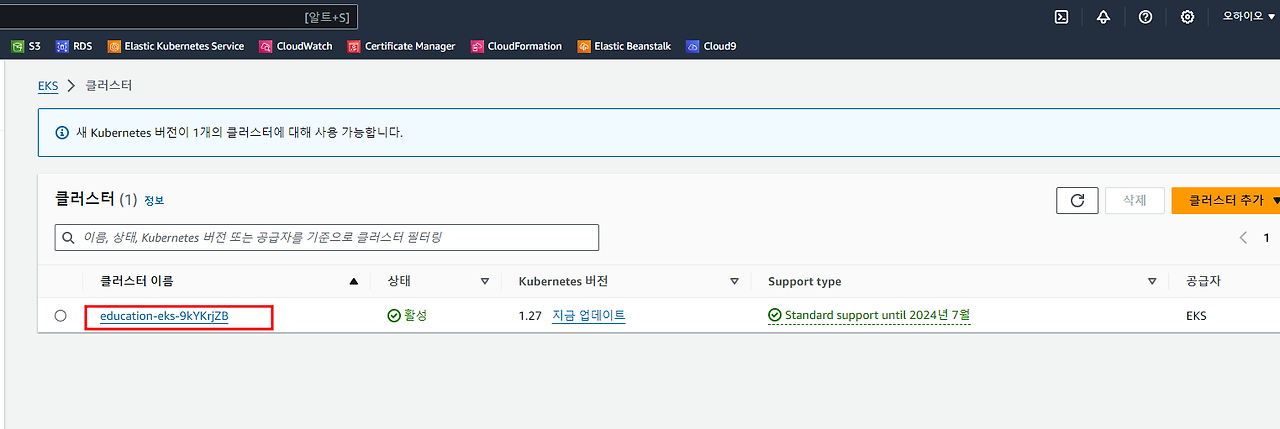
Task: Click the EKS breadcrumb link
Action: pyautogui.click(x=48, y=86)
